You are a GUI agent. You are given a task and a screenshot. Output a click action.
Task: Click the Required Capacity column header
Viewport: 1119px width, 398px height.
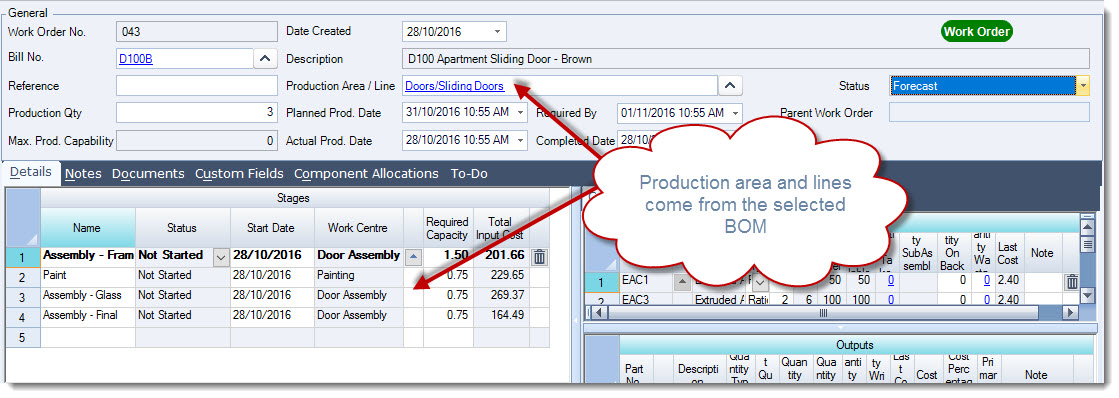[447, 228]
